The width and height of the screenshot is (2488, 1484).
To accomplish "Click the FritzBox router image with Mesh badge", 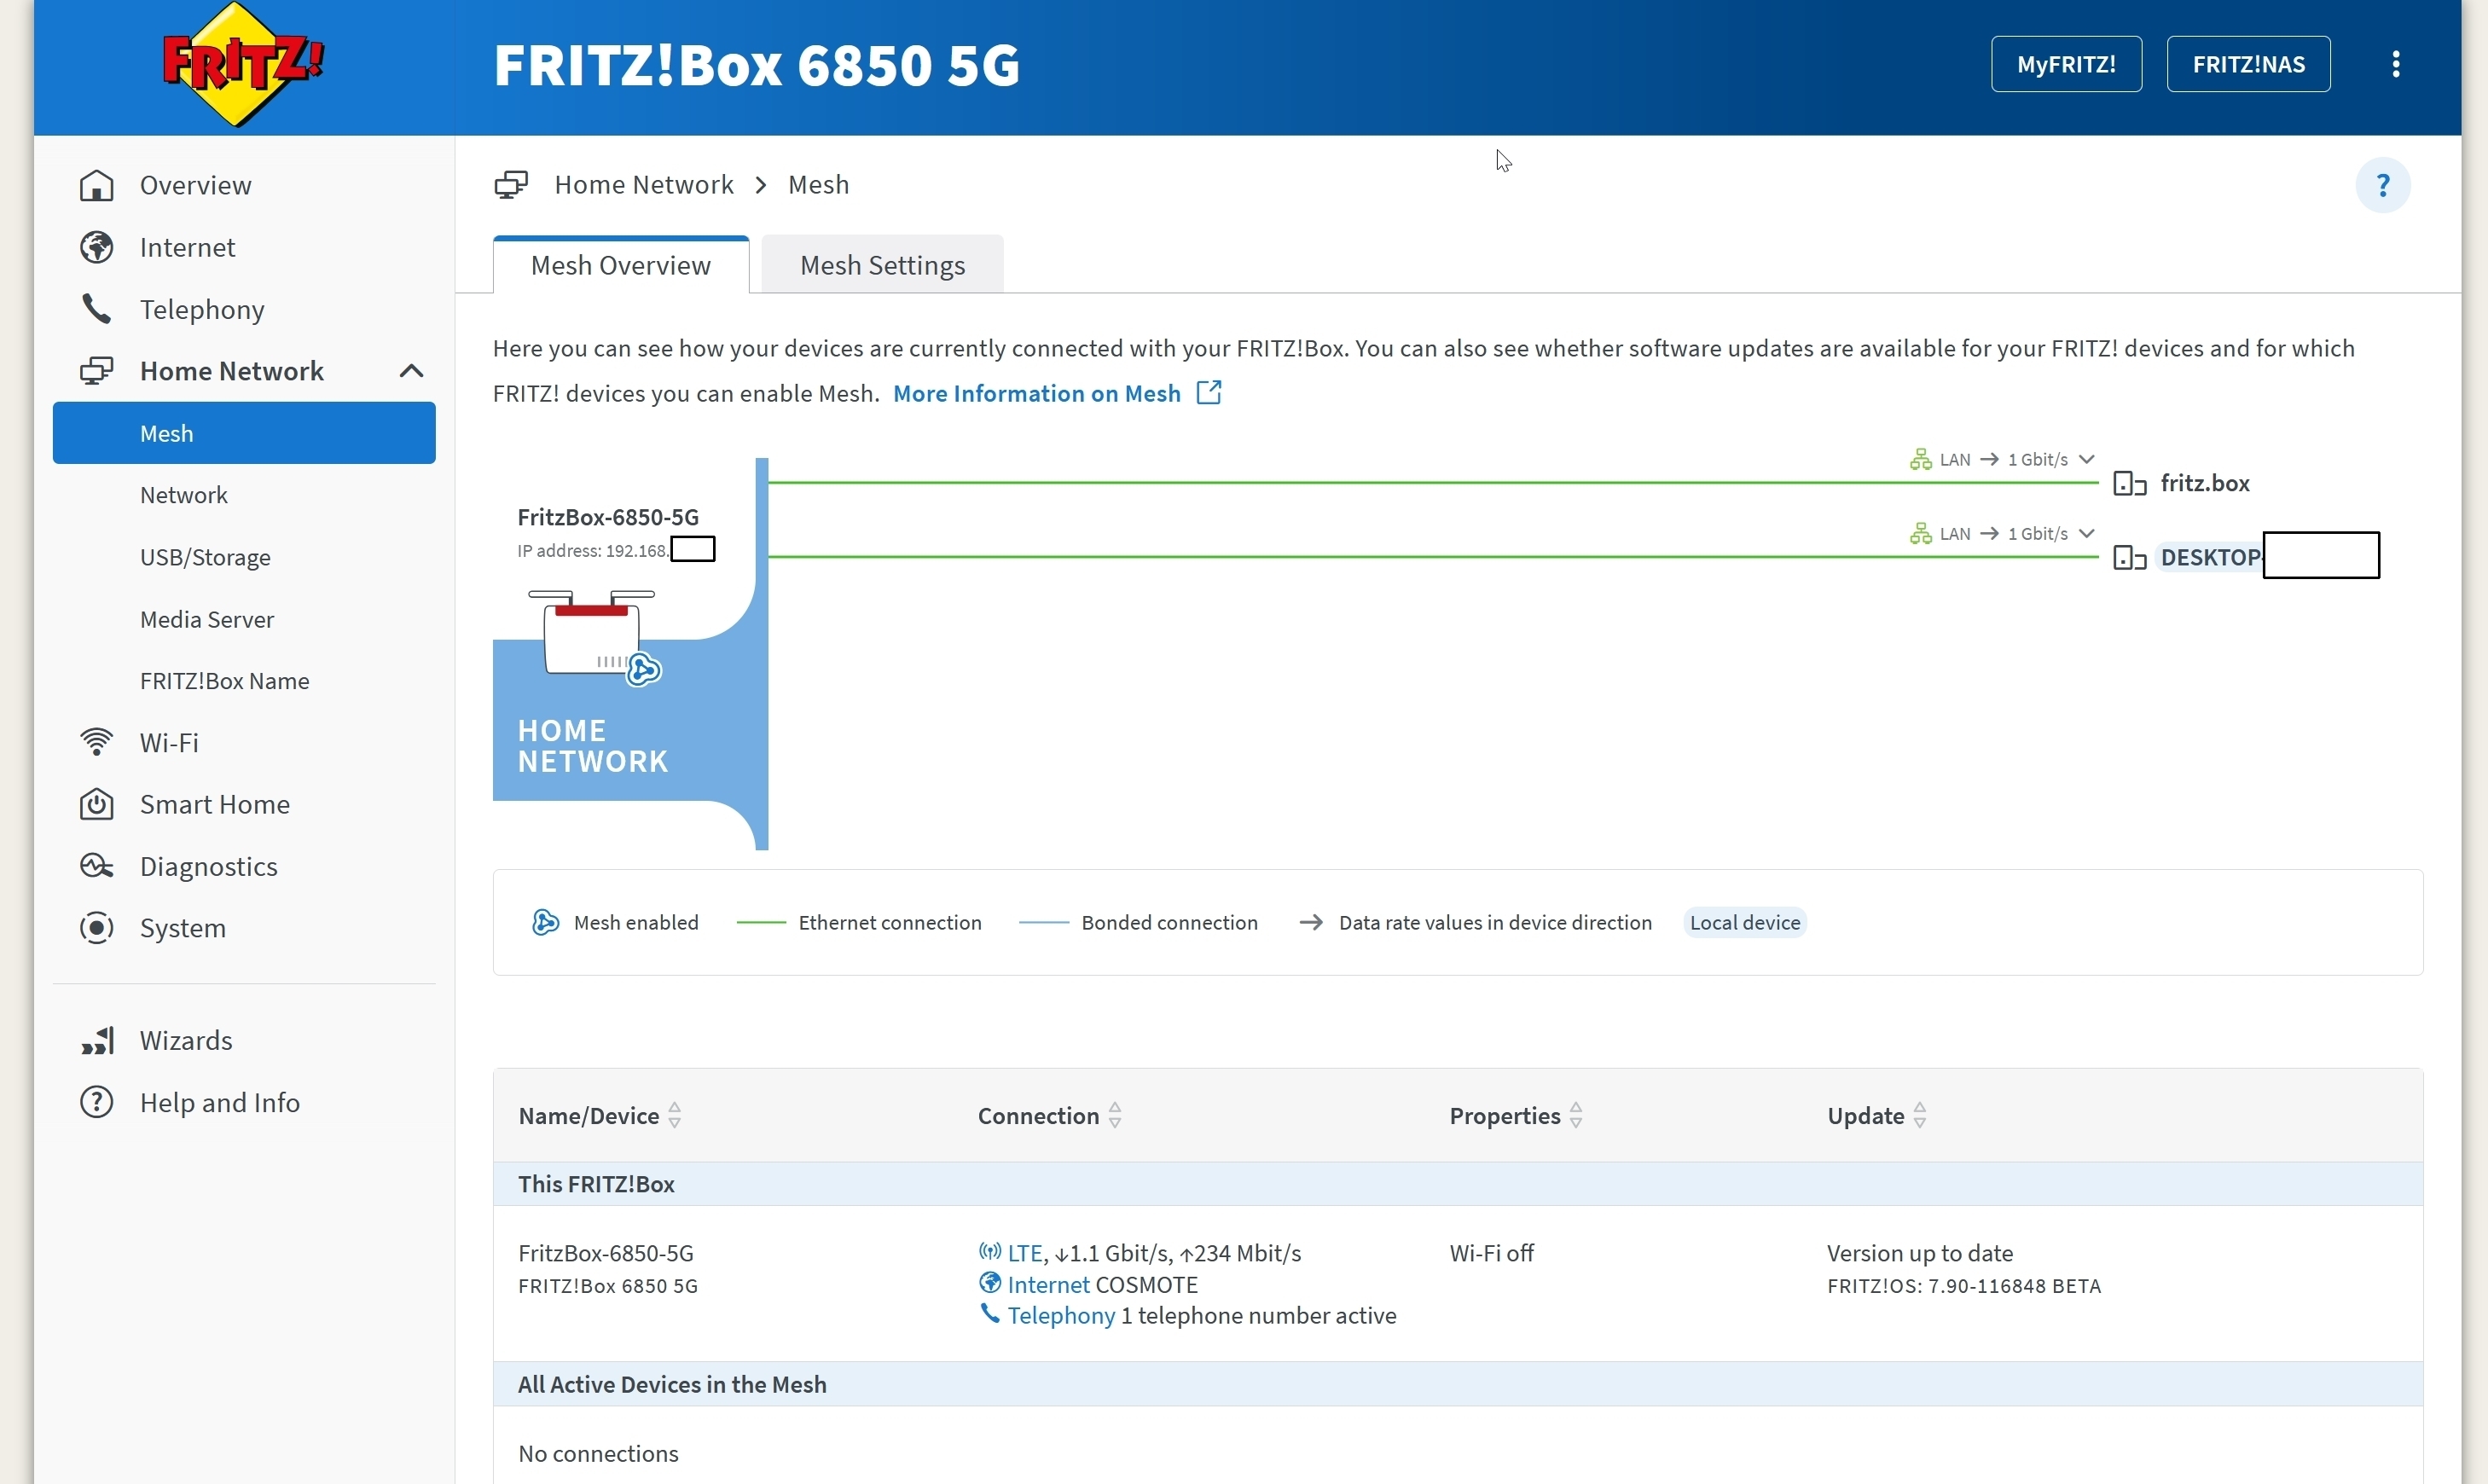I will tap(596, 637).
